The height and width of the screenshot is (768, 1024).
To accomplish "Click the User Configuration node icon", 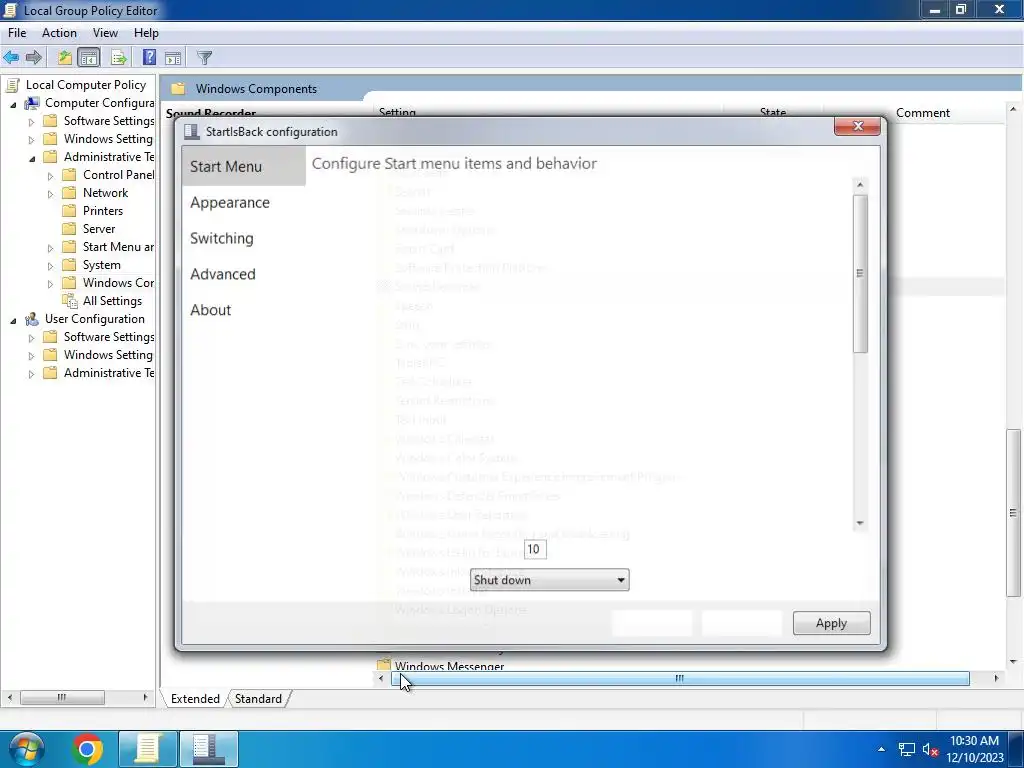I will 31,319.
